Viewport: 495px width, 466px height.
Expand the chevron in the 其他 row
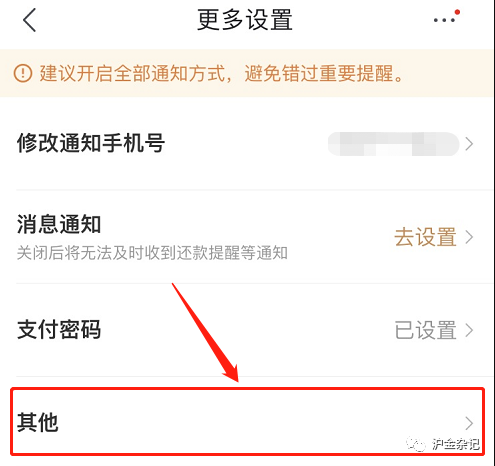point(469,423)
